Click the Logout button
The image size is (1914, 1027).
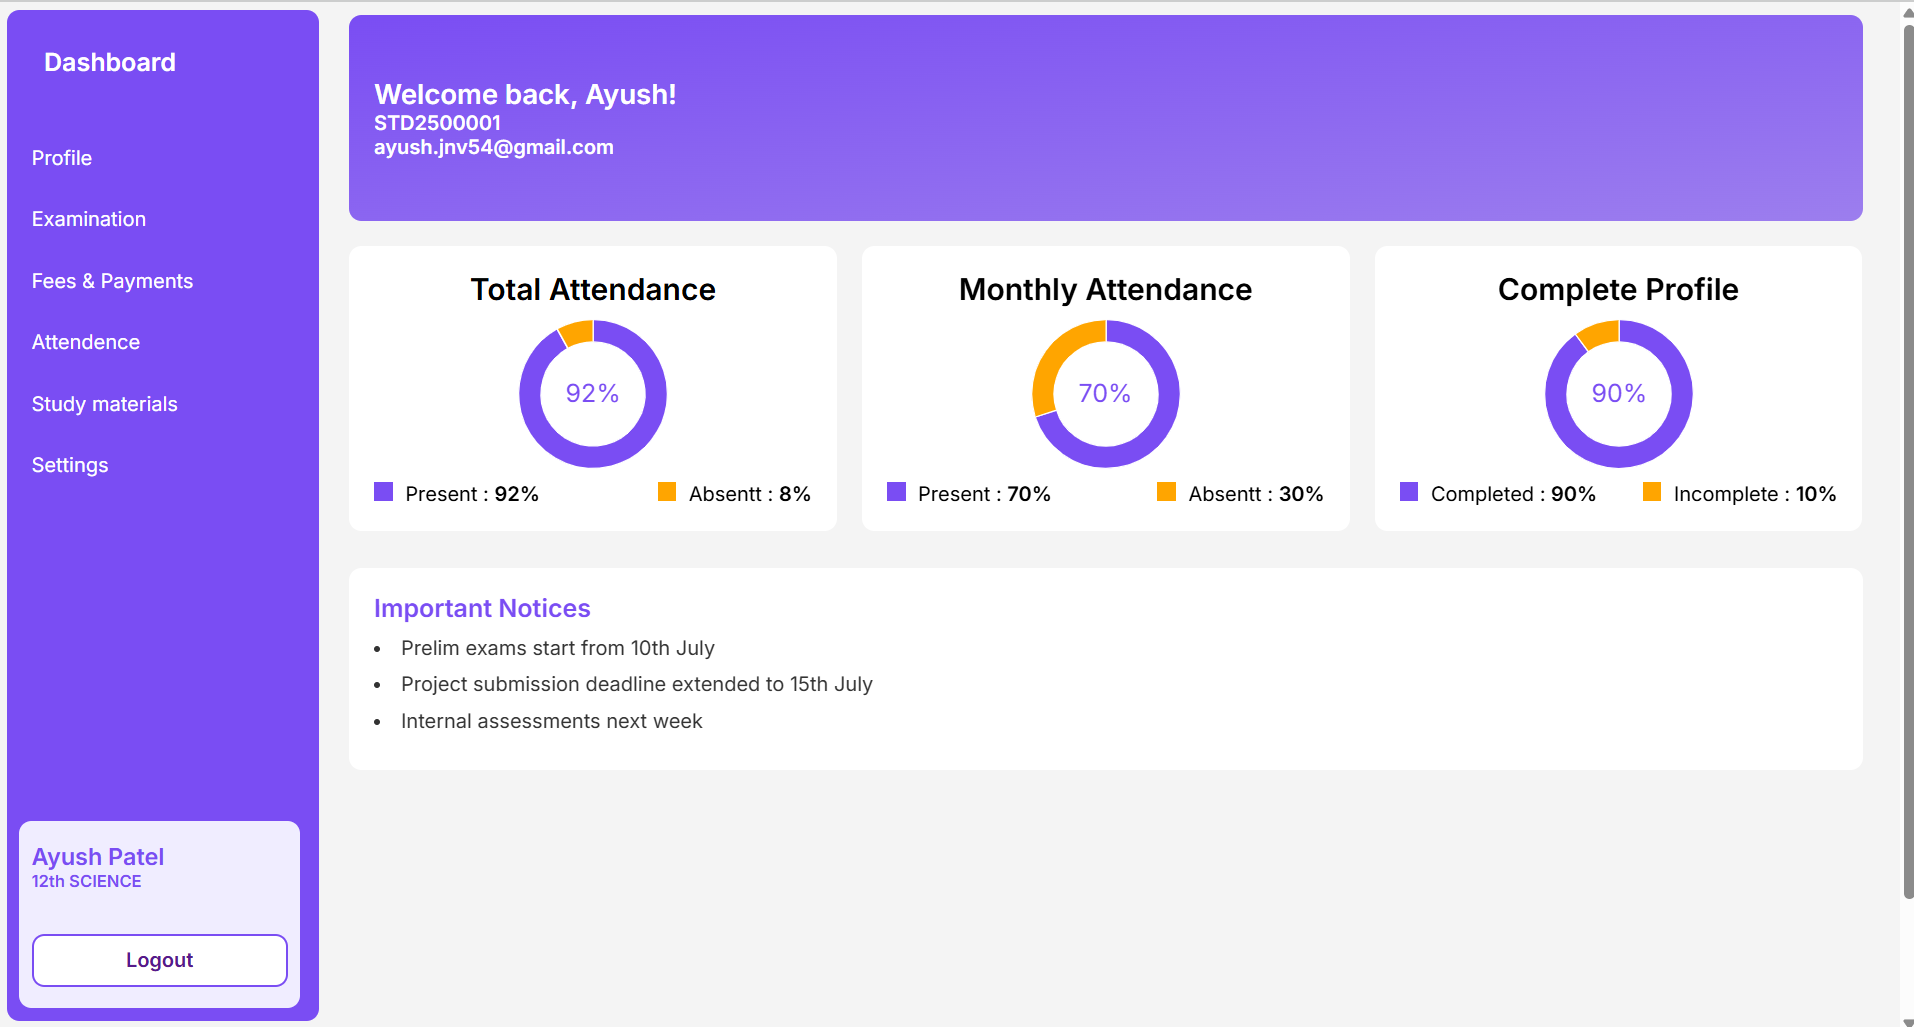click(159, 959)
